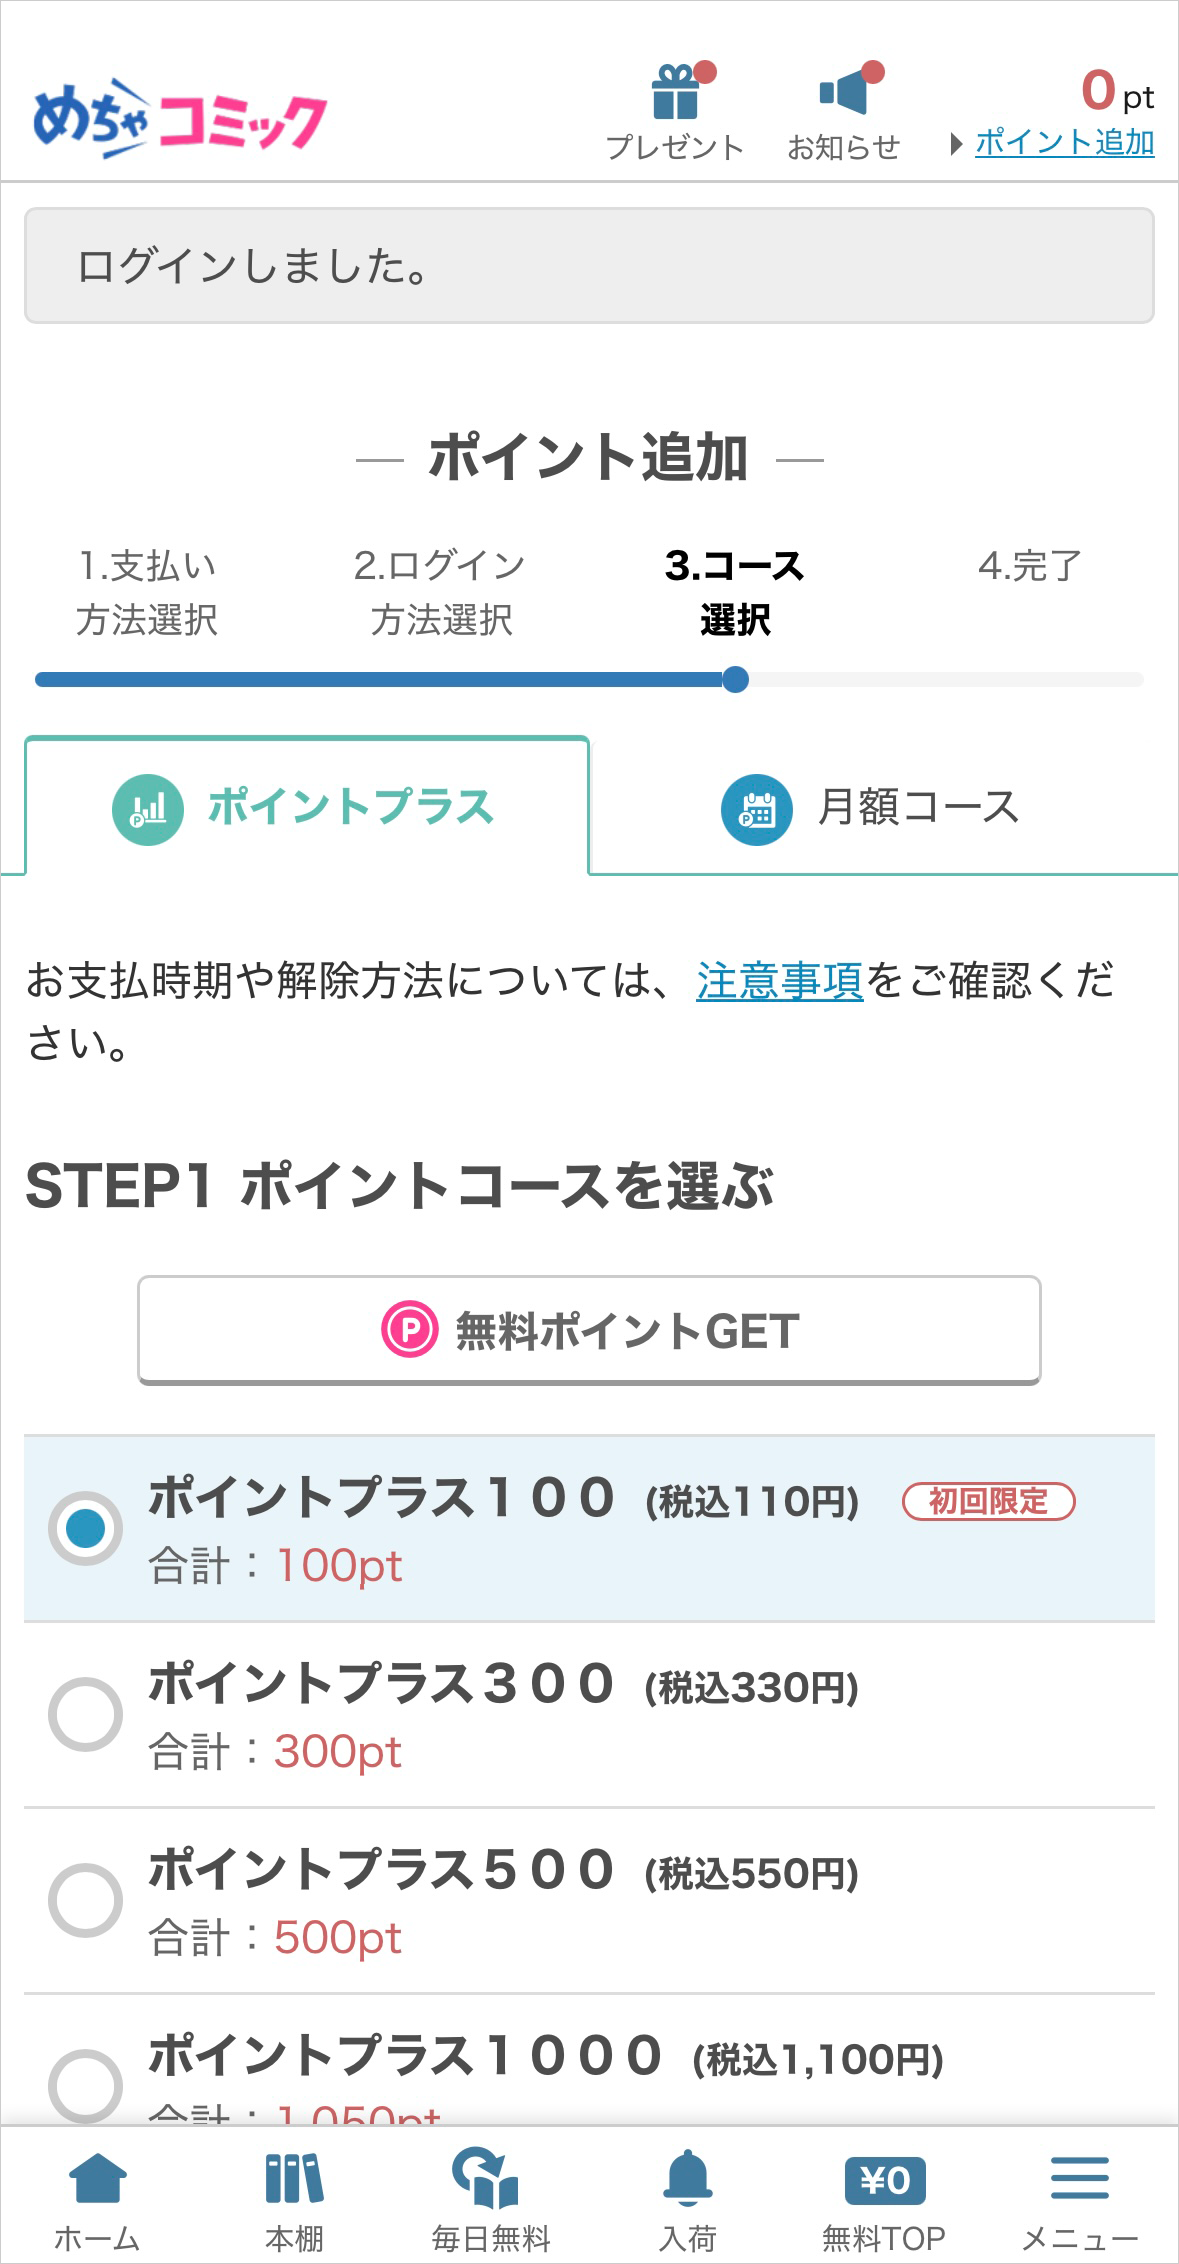Click the ポイント追加 link in header
The height and width of the screenshot is (2264, 1179).
point(1064,143)
